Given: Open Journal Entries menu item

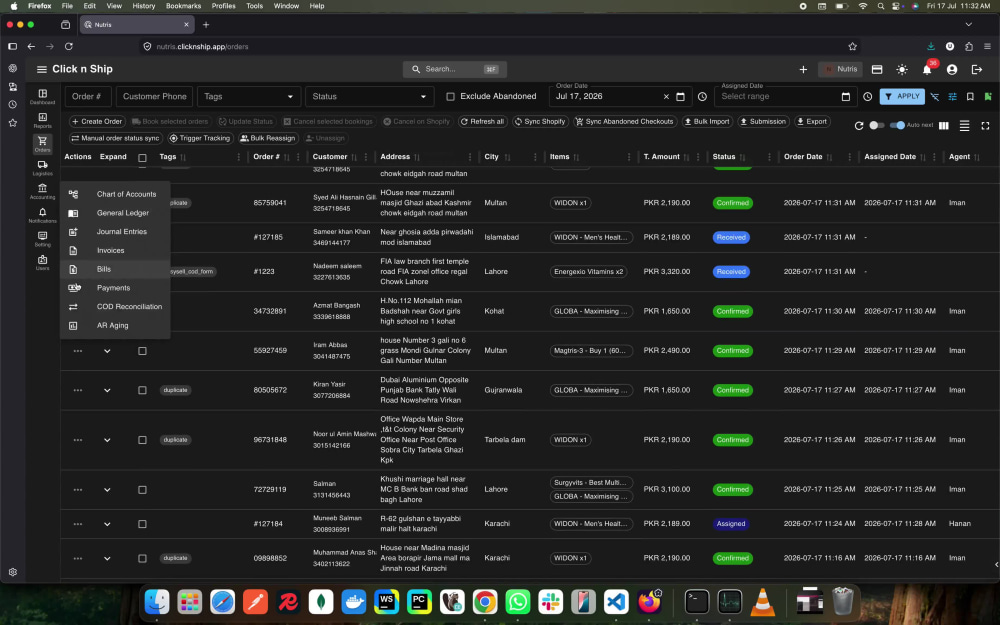Looking at the screenshot, I should 115,232.
